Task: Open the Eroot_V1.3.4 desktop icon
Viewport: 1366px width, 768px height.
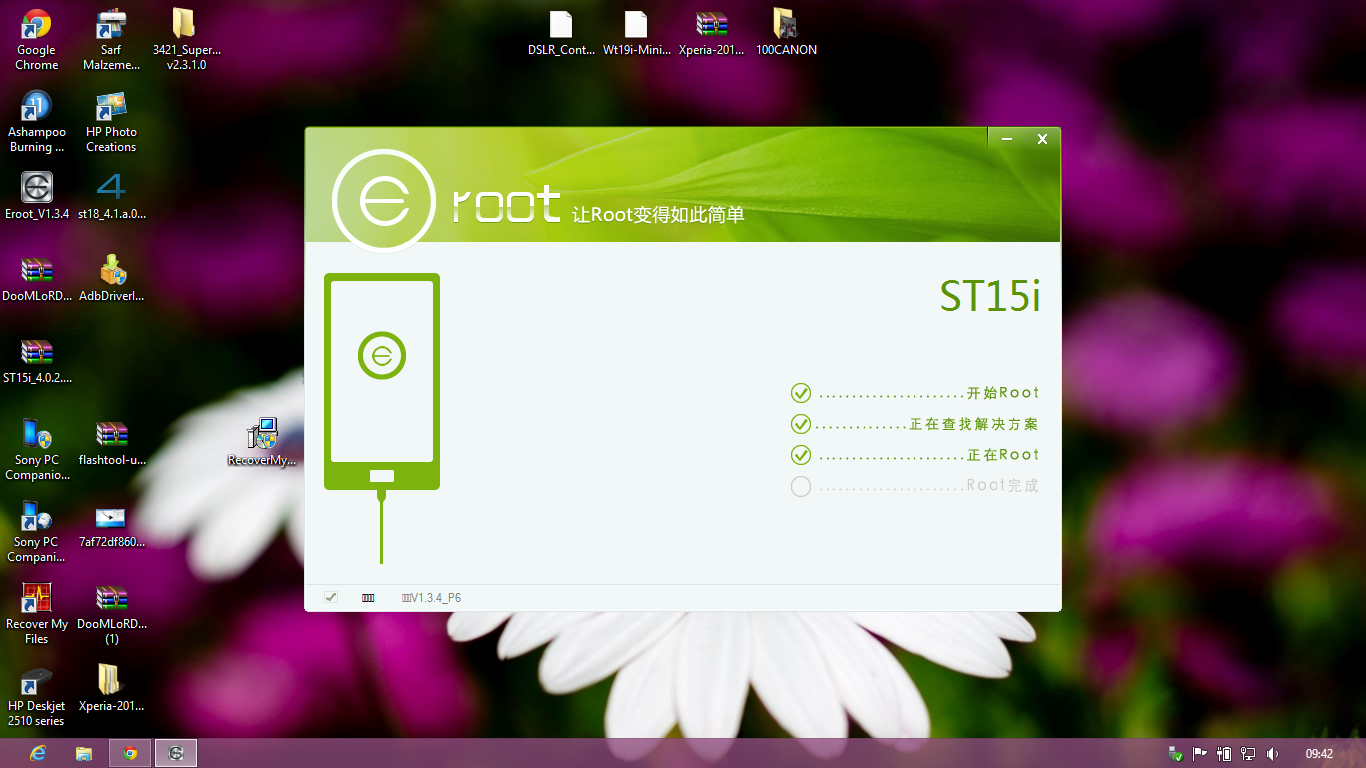Action: tap(36, 195)
